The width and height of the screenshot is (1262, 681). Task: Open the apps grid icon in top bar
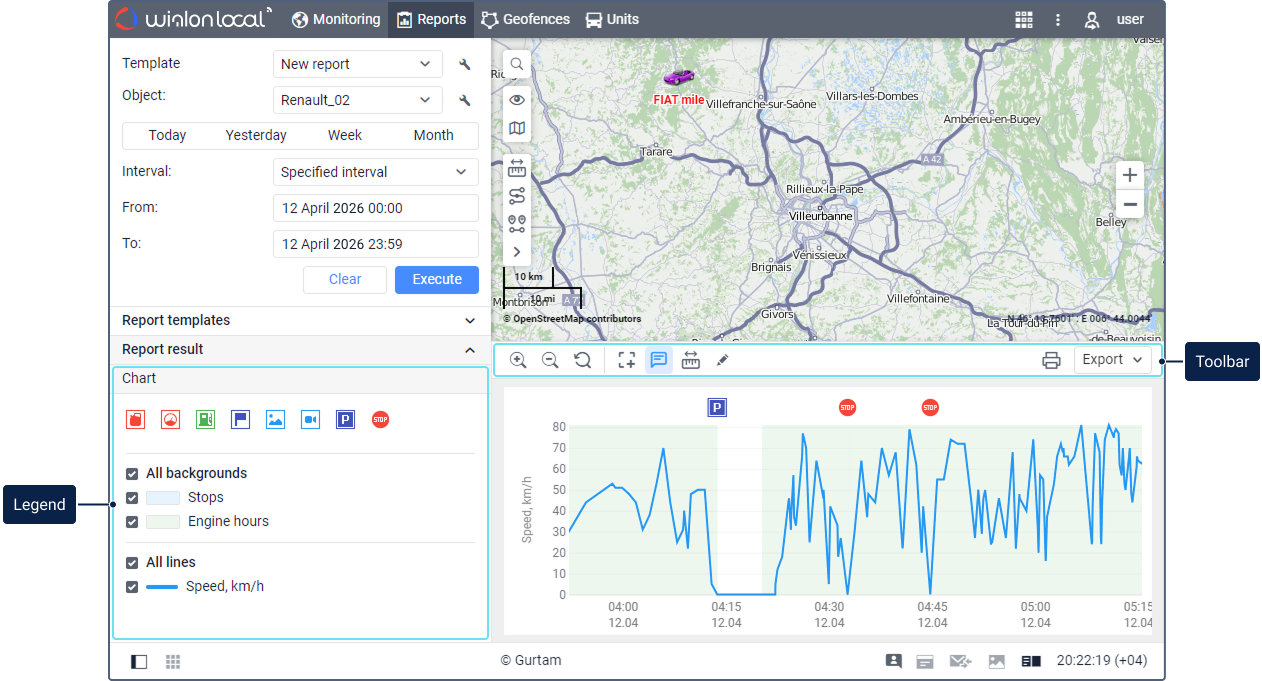[1023, 19]
